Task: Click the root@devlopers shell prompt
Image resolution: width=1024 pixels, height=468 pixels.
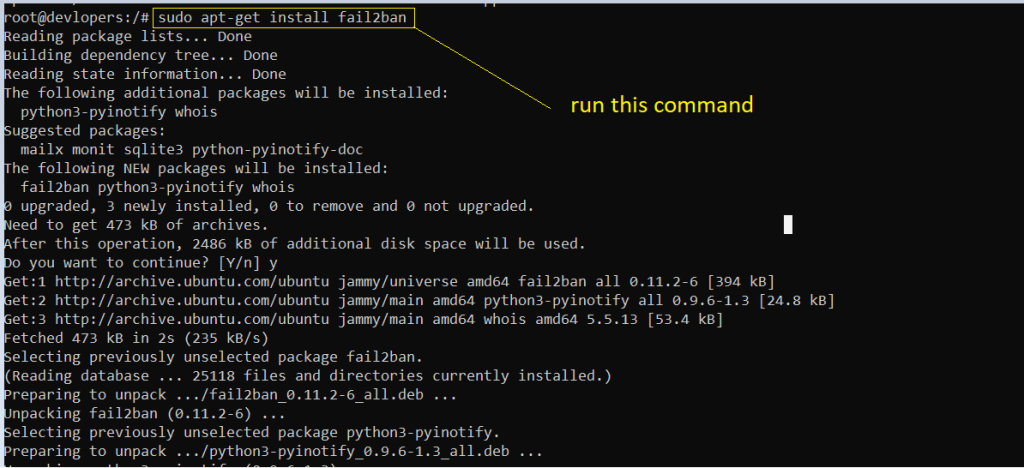Action: pos(76,18)
